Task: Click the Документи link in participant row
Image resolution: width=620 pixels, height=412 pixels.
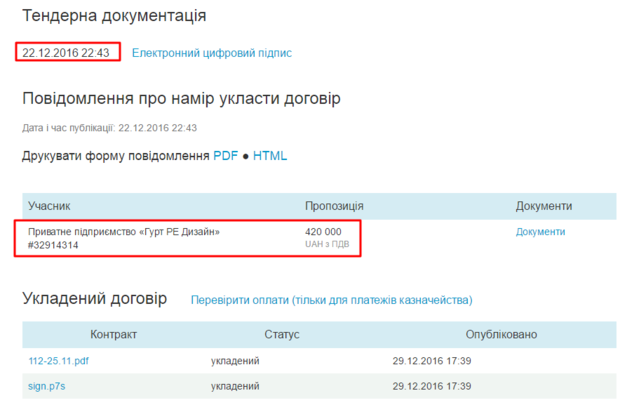Action: tap(540, 232)
